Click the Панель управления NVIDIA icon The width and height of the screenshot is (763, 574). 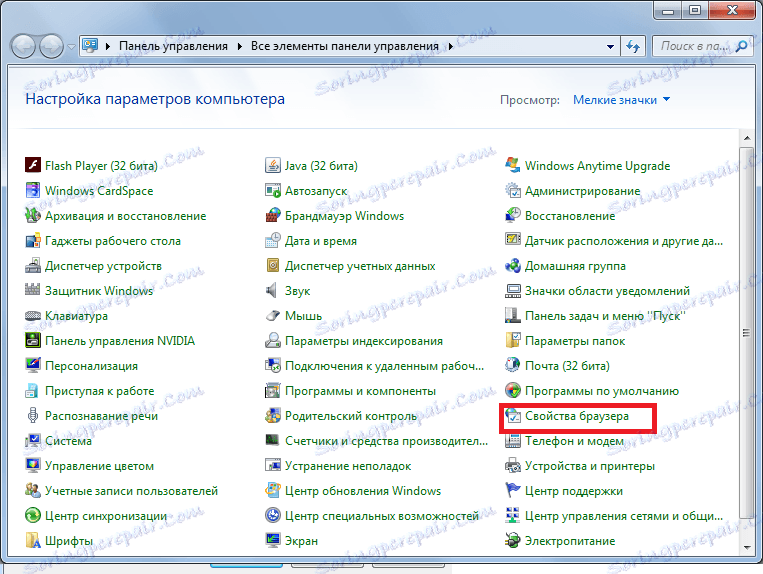pyautogui.click(x=33, y=341)
